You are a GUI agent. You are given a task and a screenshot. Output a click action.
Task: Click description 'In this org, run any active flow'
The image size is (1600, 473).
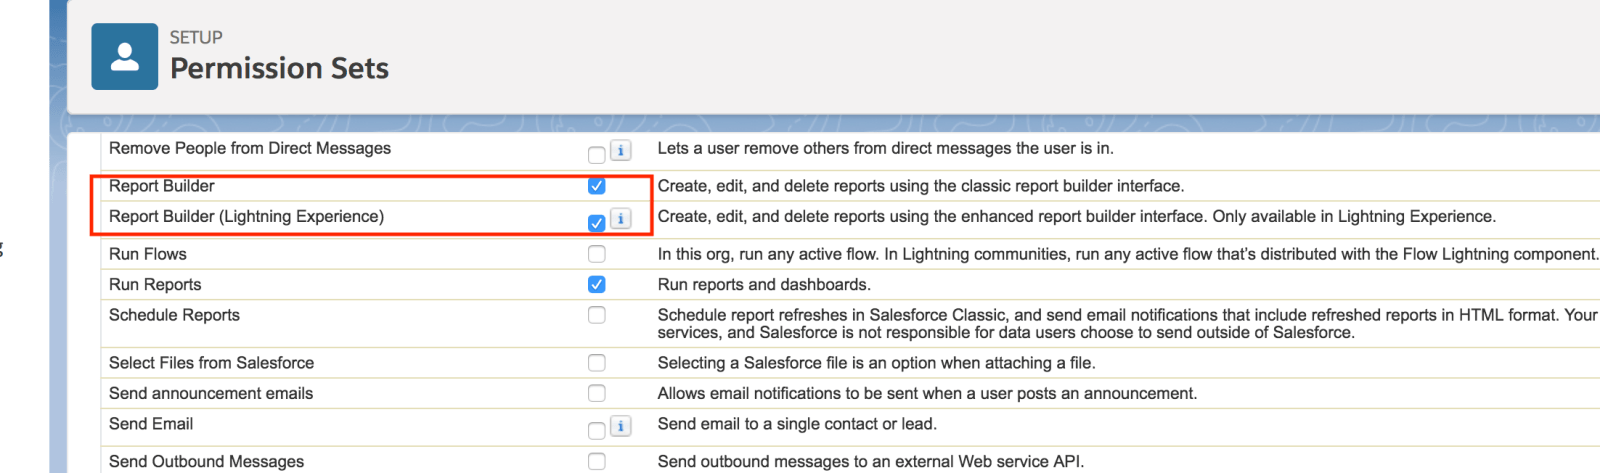coord(1128,254)
